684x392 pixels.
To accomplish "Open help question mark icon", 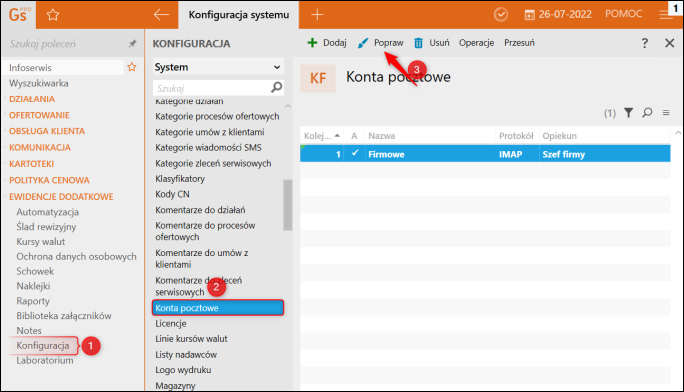I will (645, 43).
